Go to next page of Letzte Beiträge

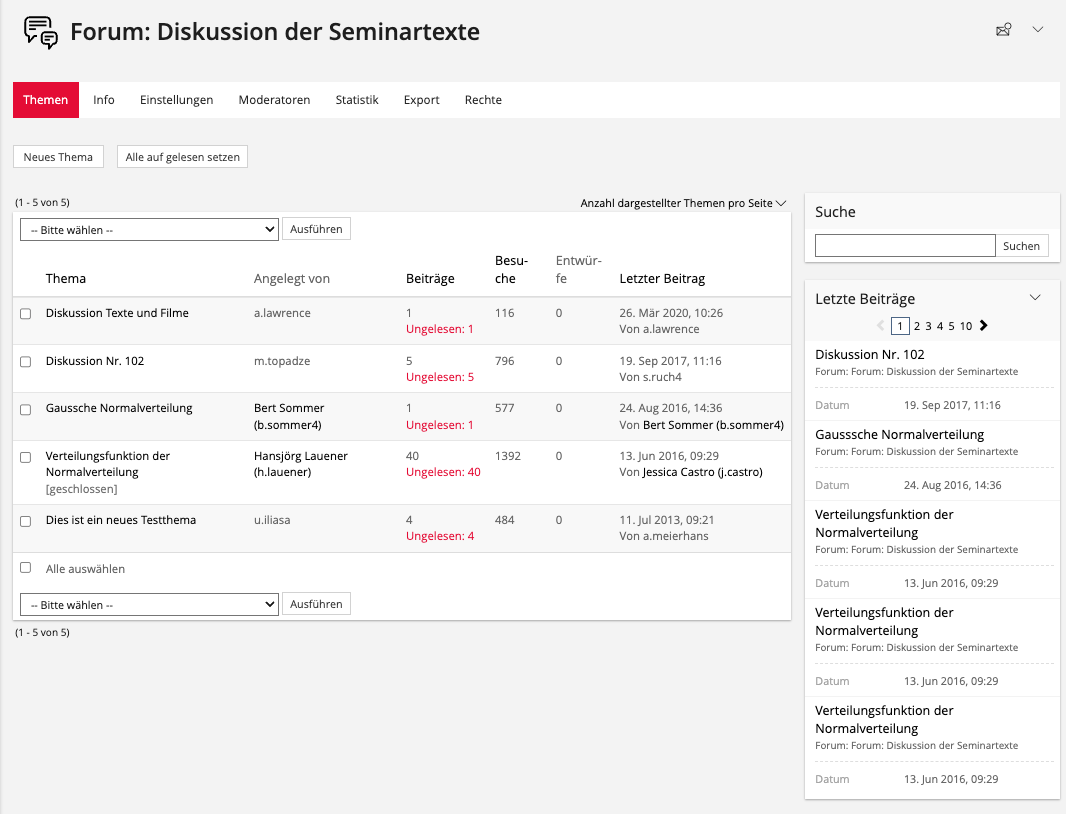(983, 326)
